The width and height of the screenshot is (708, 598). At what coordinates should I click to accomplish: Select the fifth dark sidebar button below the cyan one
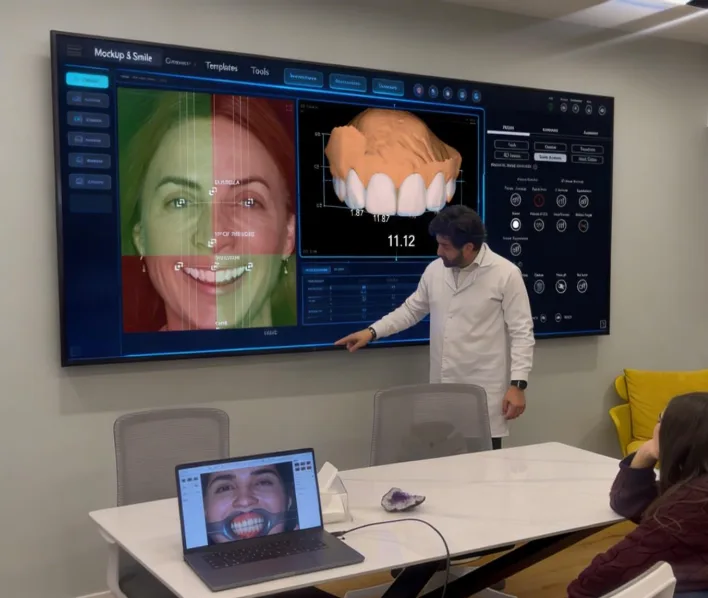pos(90,181)
